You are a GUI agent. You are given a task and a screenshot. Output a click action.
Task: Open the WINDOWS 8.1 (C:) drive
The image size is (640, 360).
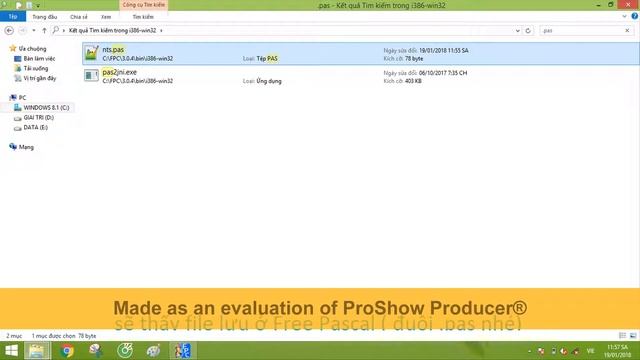pos(46,108)
